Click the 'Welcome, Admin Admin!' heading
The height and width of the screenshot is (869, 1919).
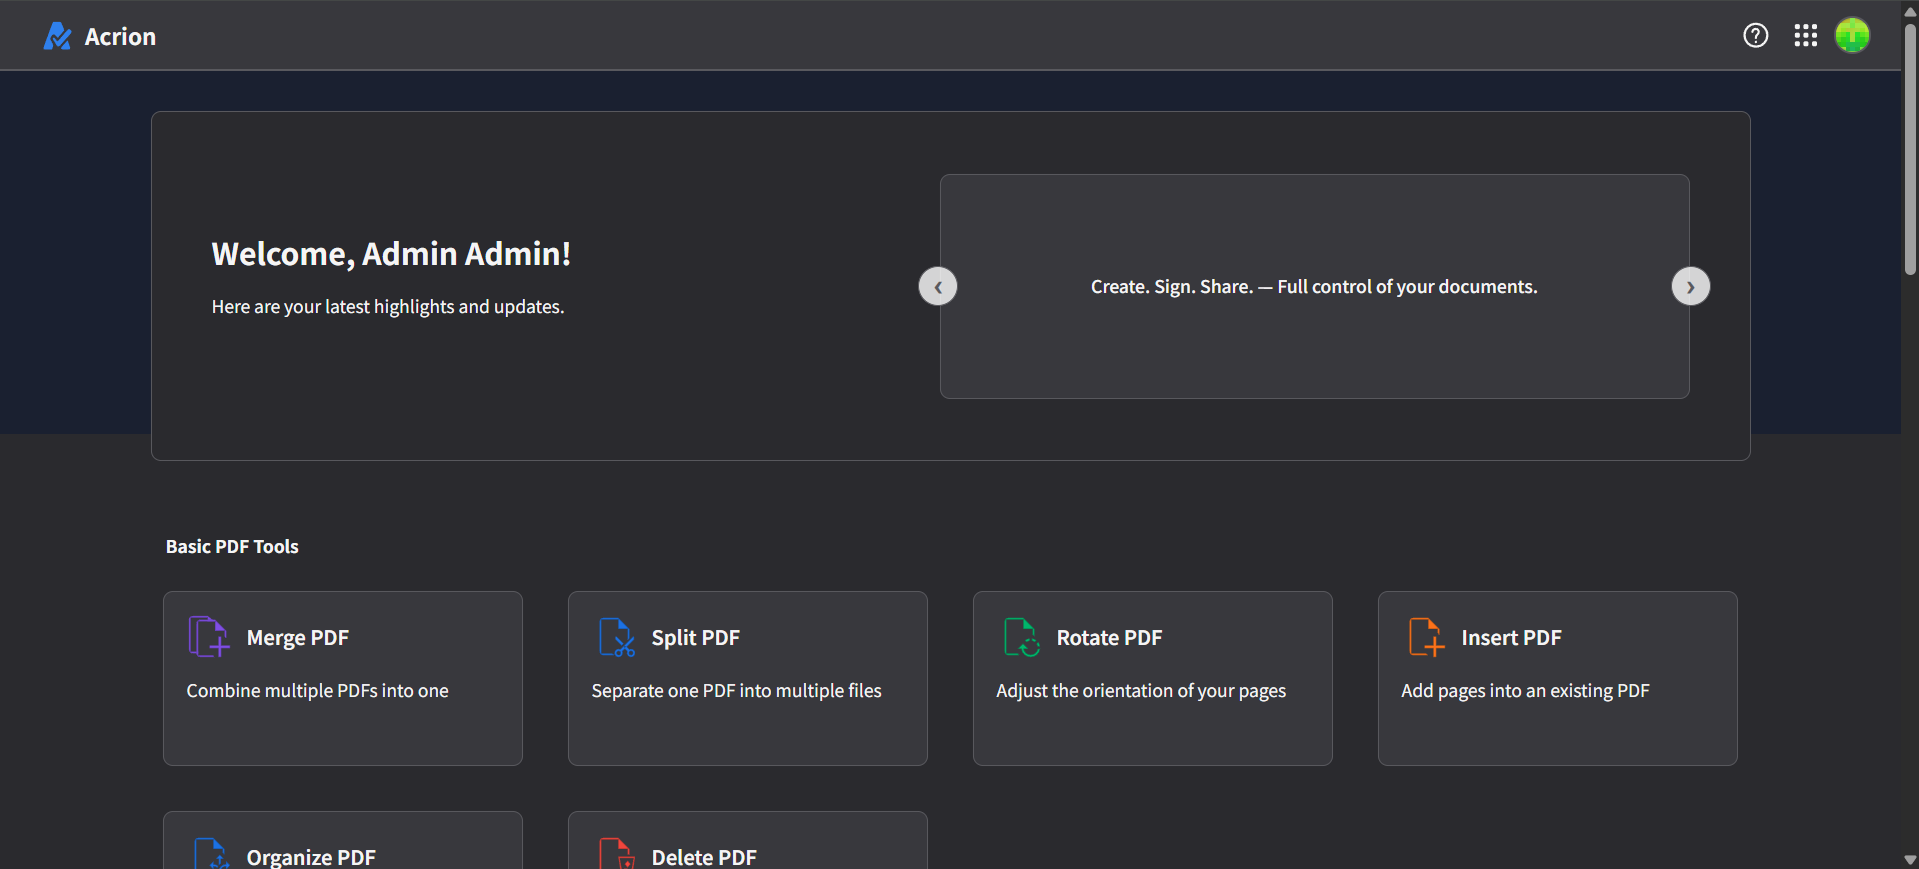click(391, 254)
